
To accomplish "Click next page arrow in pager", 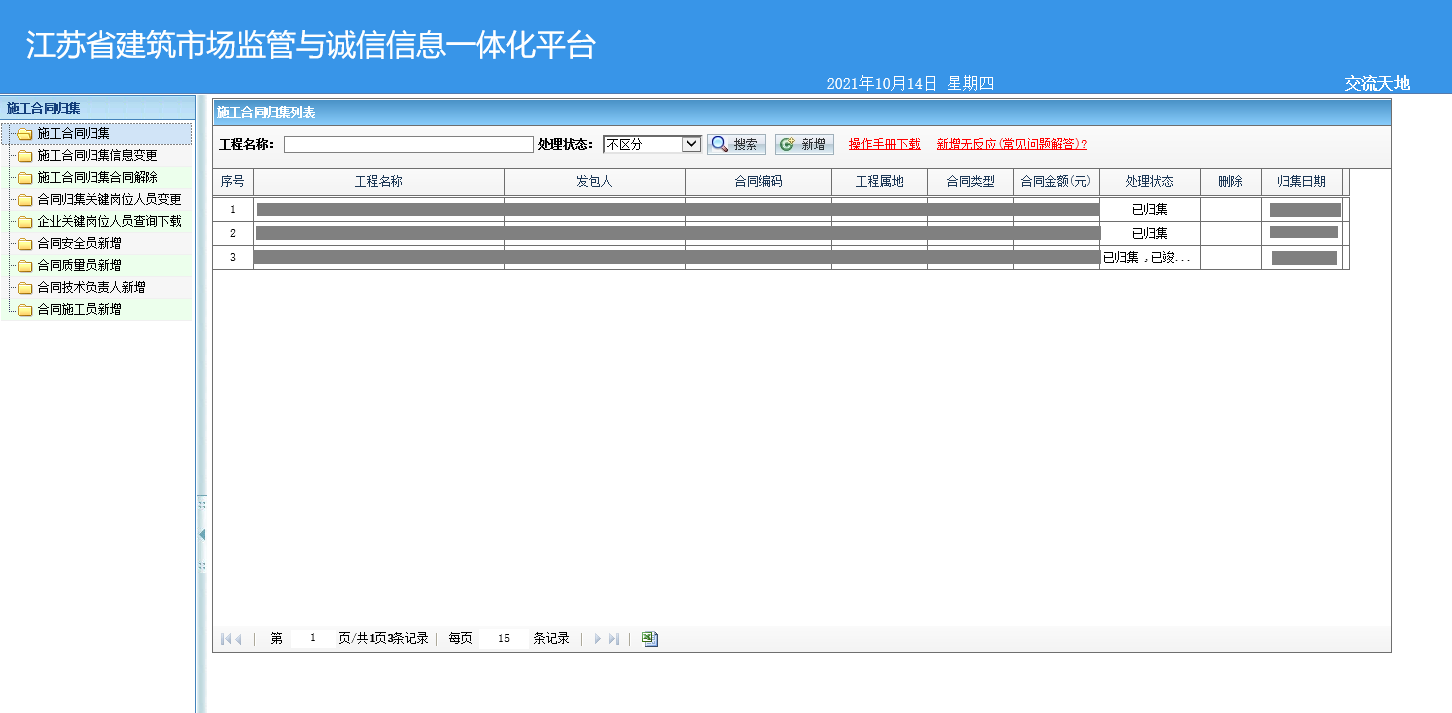I will [598, 639].
